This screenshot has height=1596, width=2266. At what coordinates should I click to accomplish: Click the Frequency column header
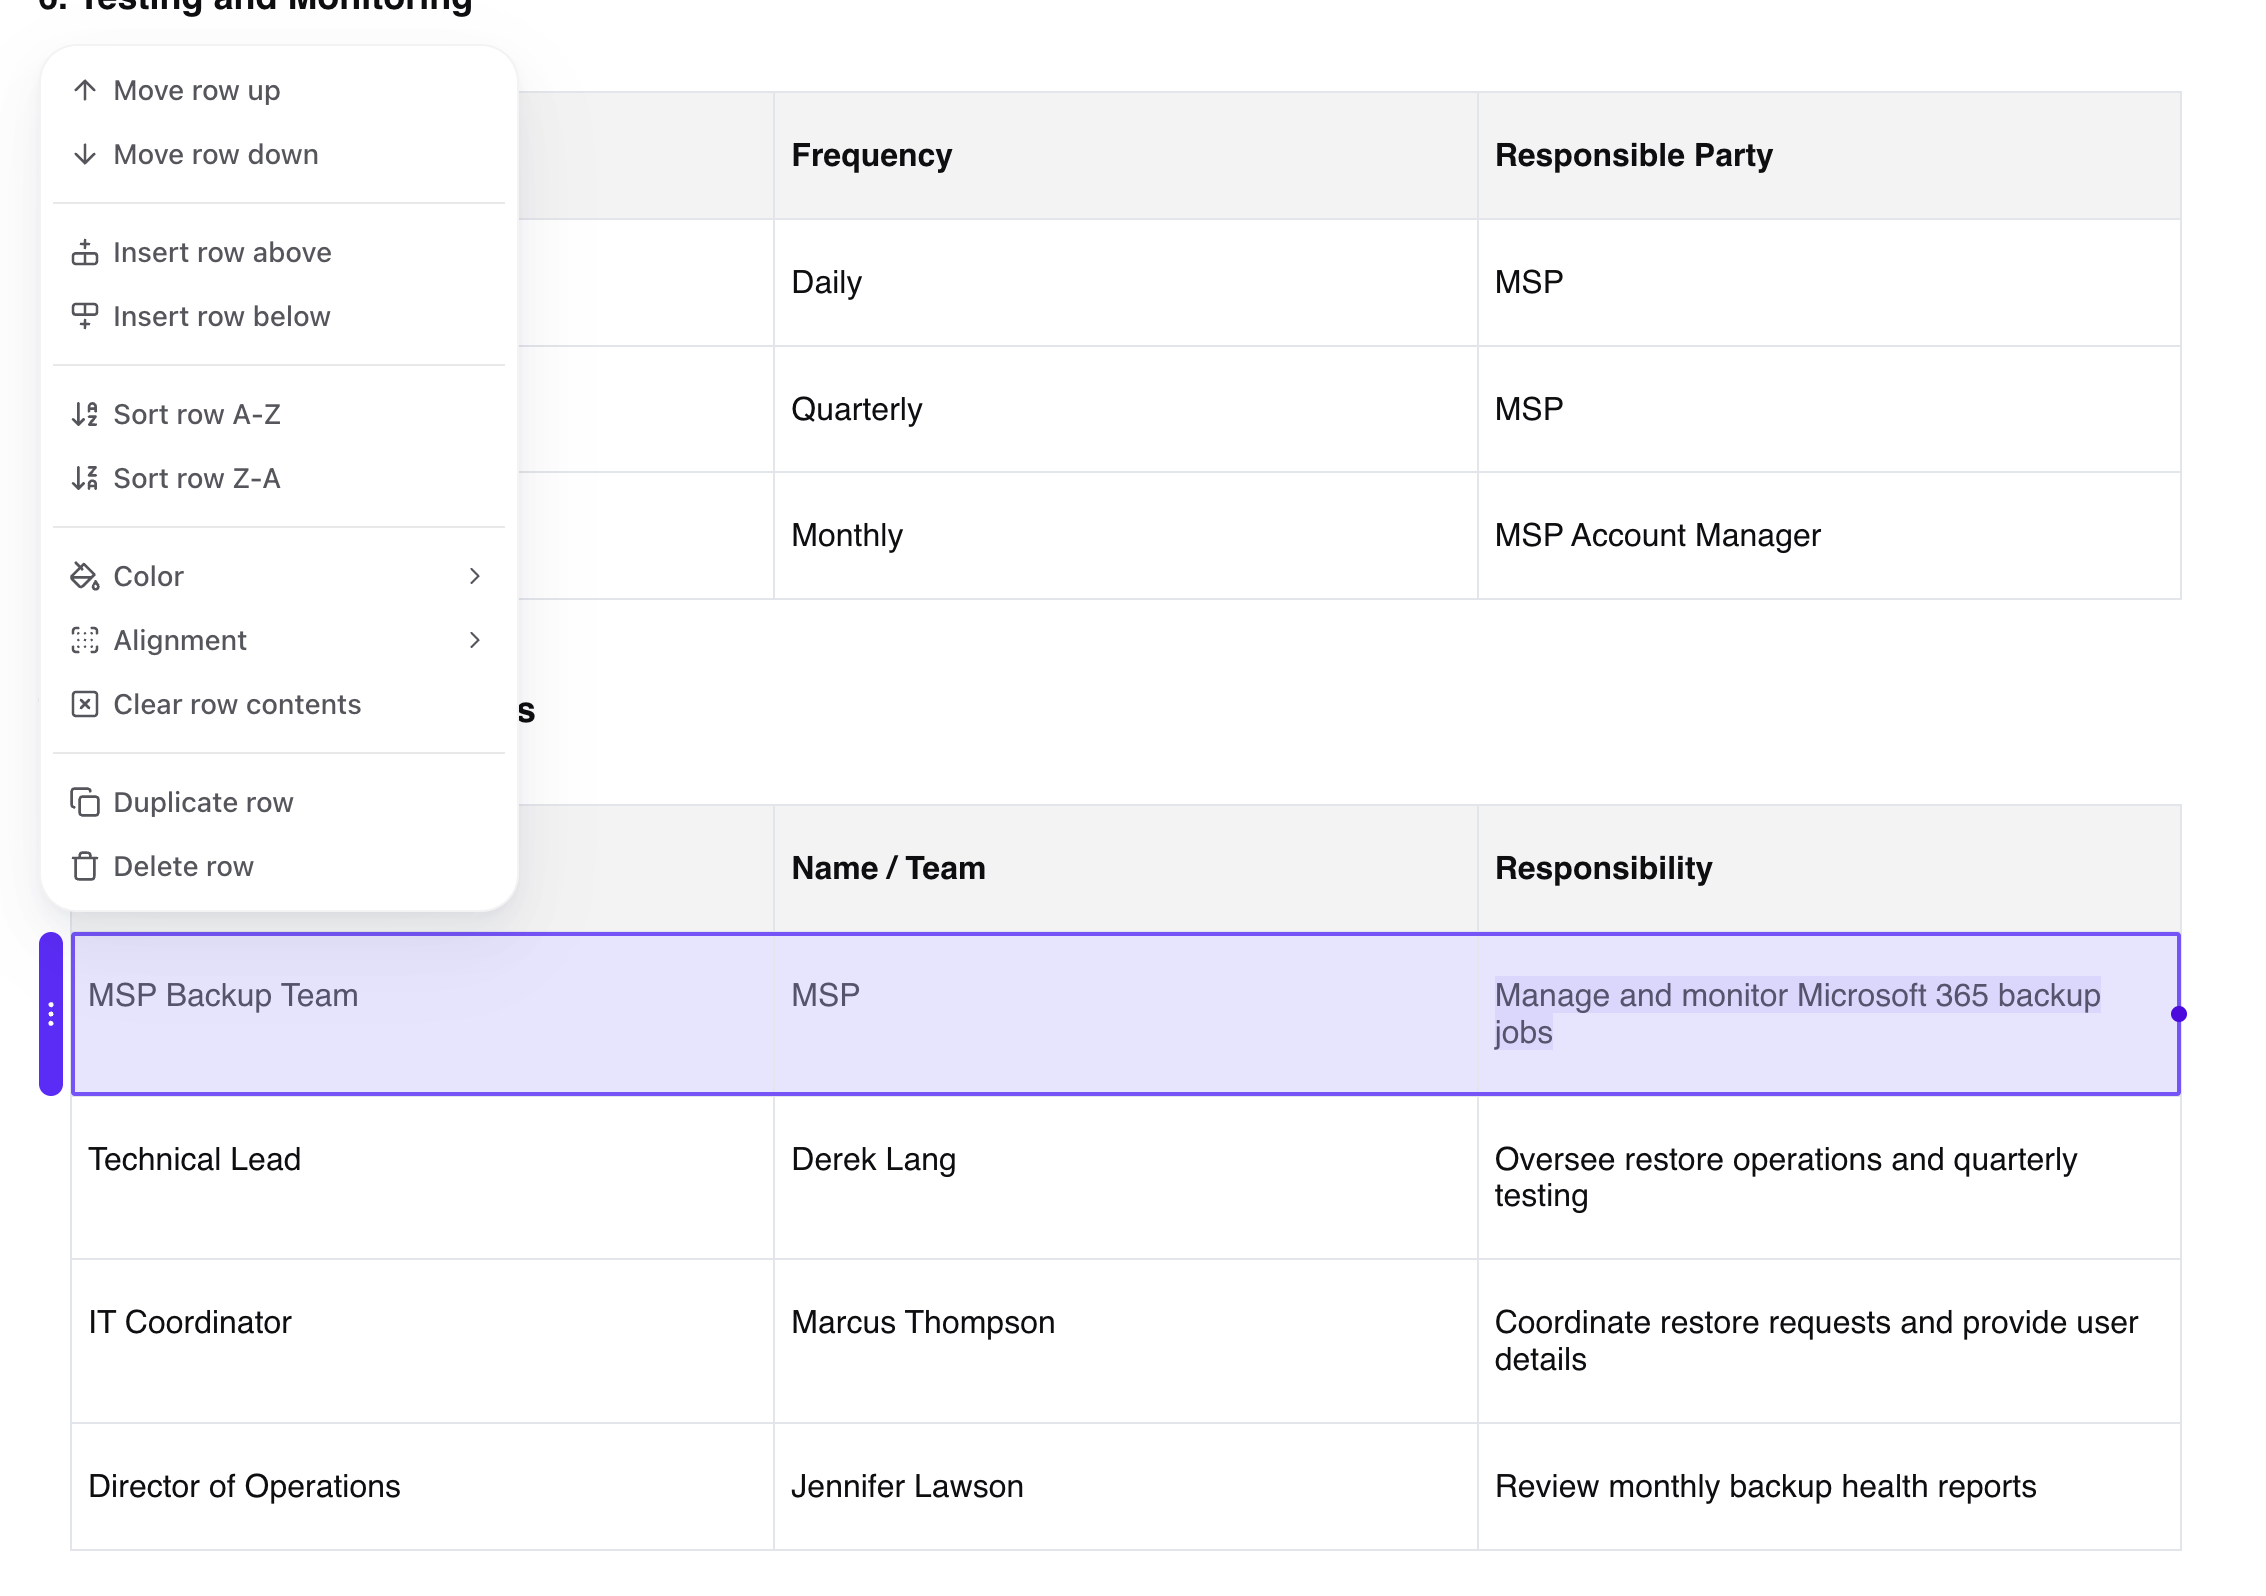[1126, 156]
